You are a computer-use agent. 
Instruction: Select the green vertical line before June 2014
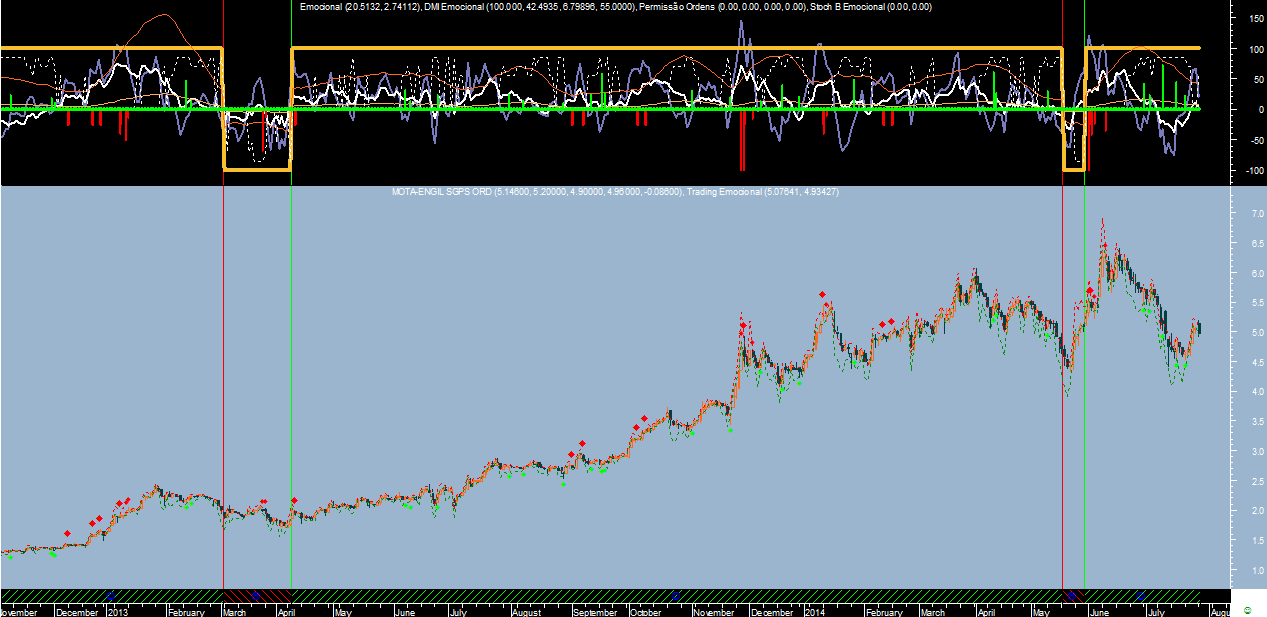(1085, 400)
